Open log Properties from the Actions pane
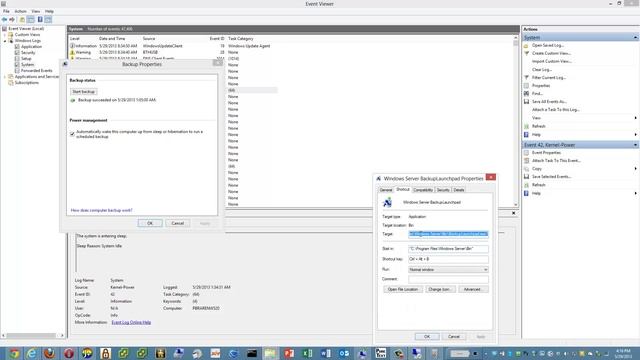 pos(541,86)
